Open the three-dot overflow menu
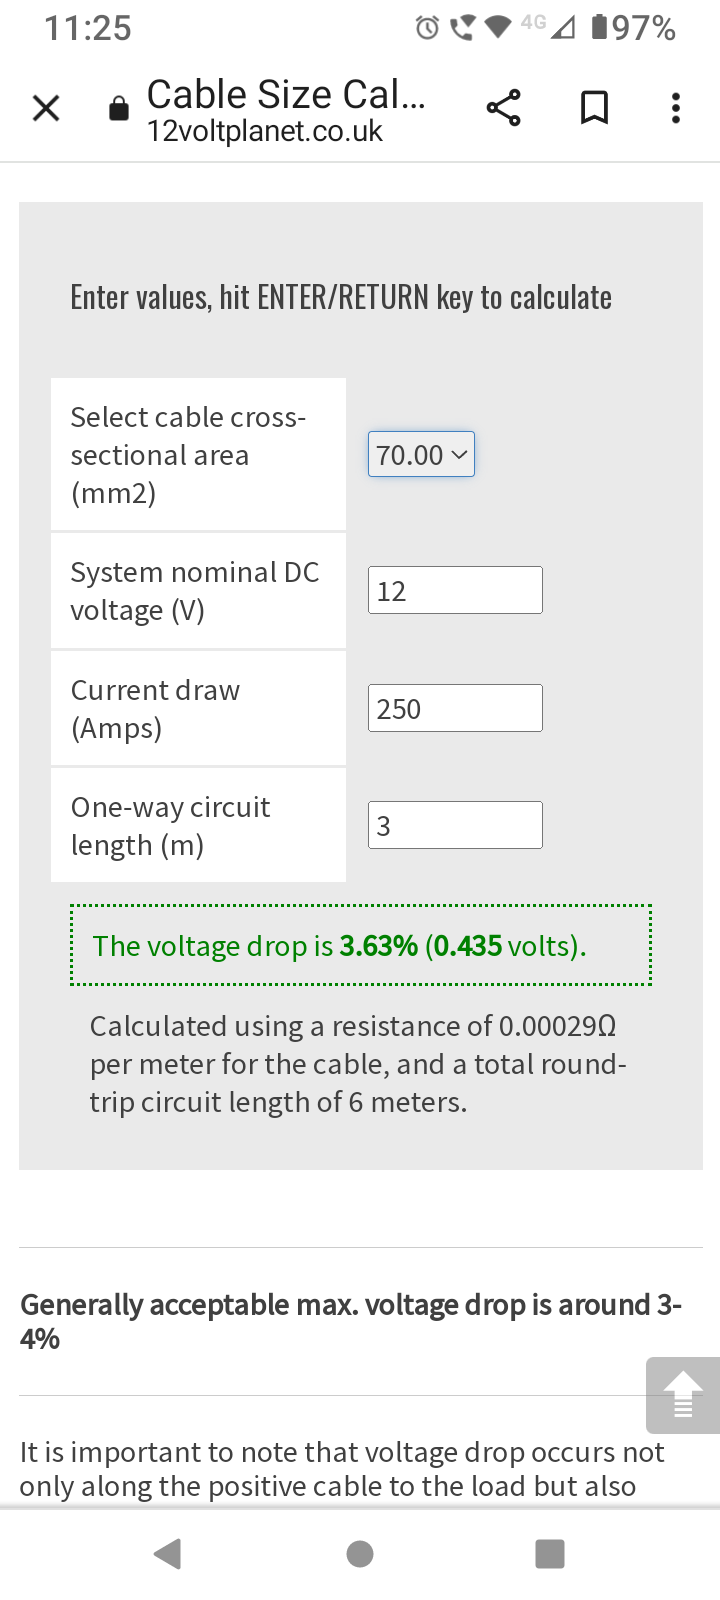Viewport: 720px width, 1600px height. (676, 108)
